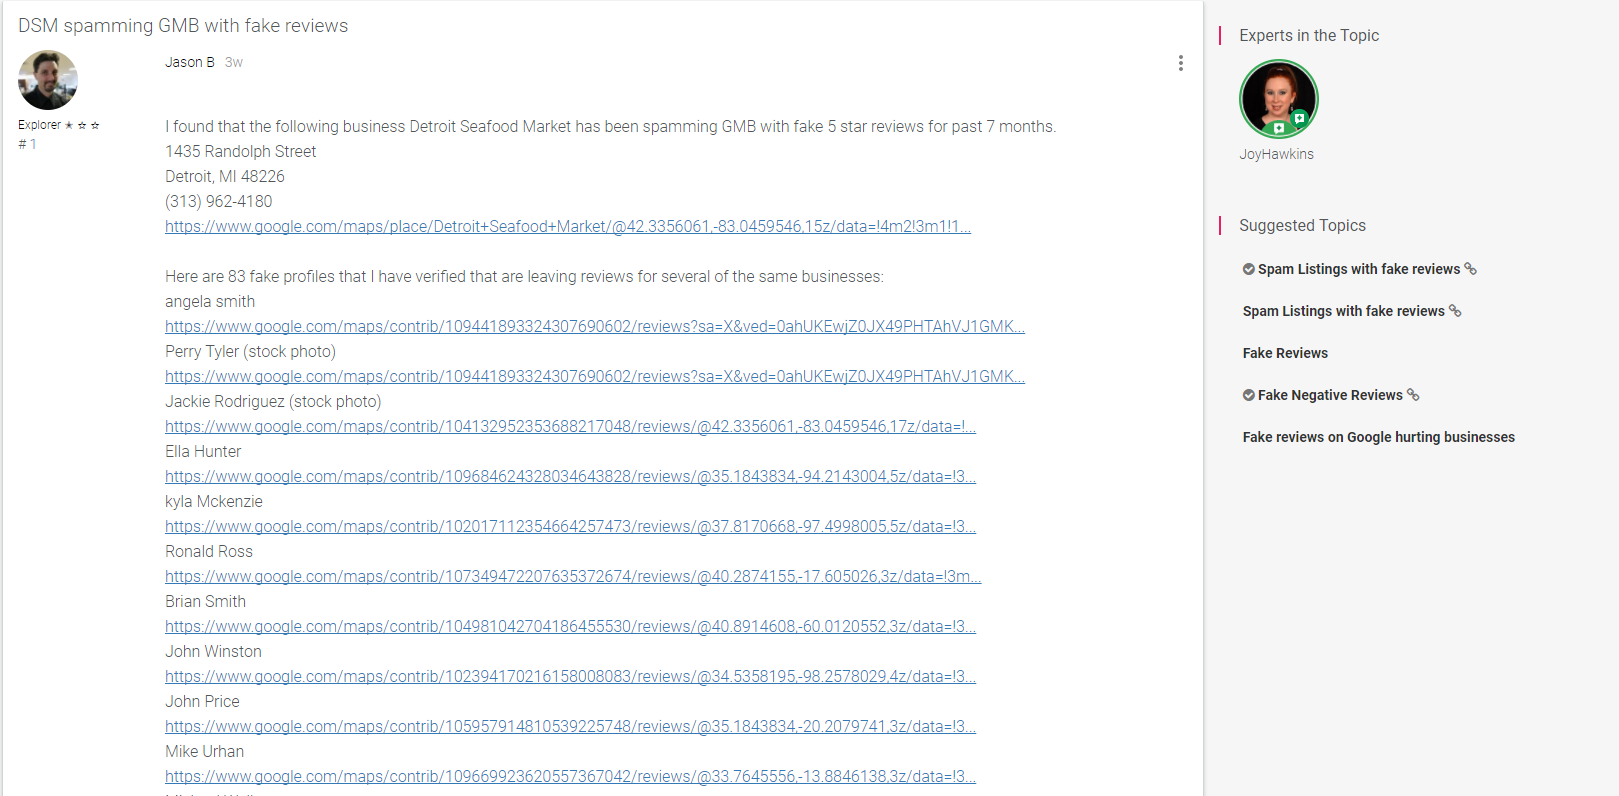This screenshot has width=1619, height=796.
Task: Open angela smith's contributor reviews link
Action: point(595,327)
